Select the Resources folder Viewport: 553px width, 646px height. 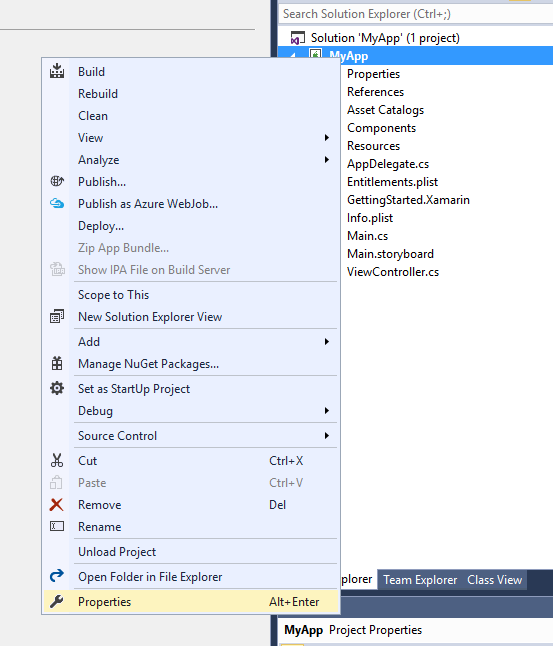373,146
